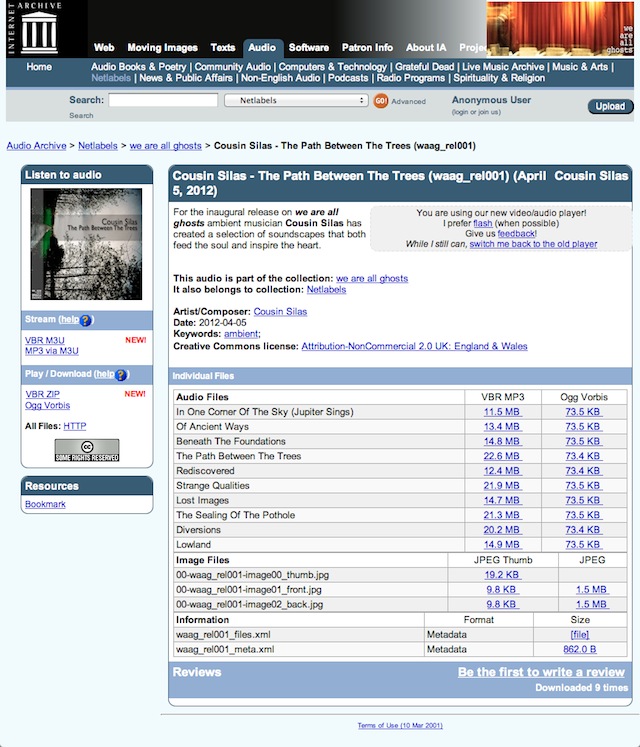Click the ambient keyword link

click(x=241, y=334)
